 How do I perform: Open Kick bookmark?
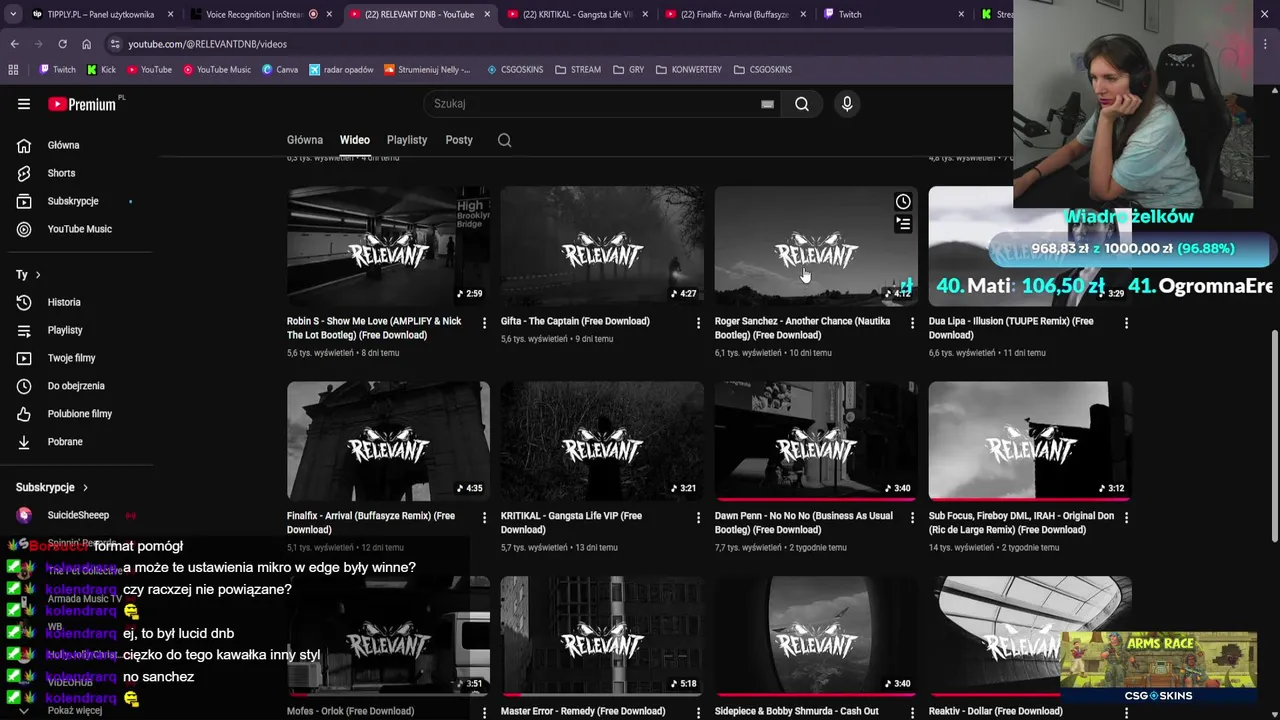coord(101,70)
